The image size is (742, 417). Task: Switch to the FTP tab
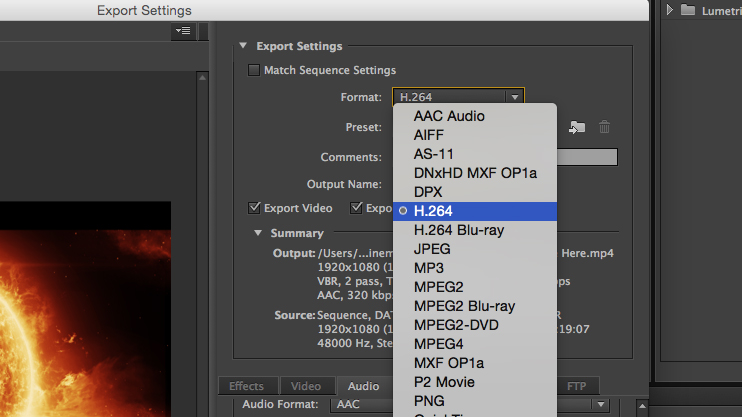[x=577, y=386]
